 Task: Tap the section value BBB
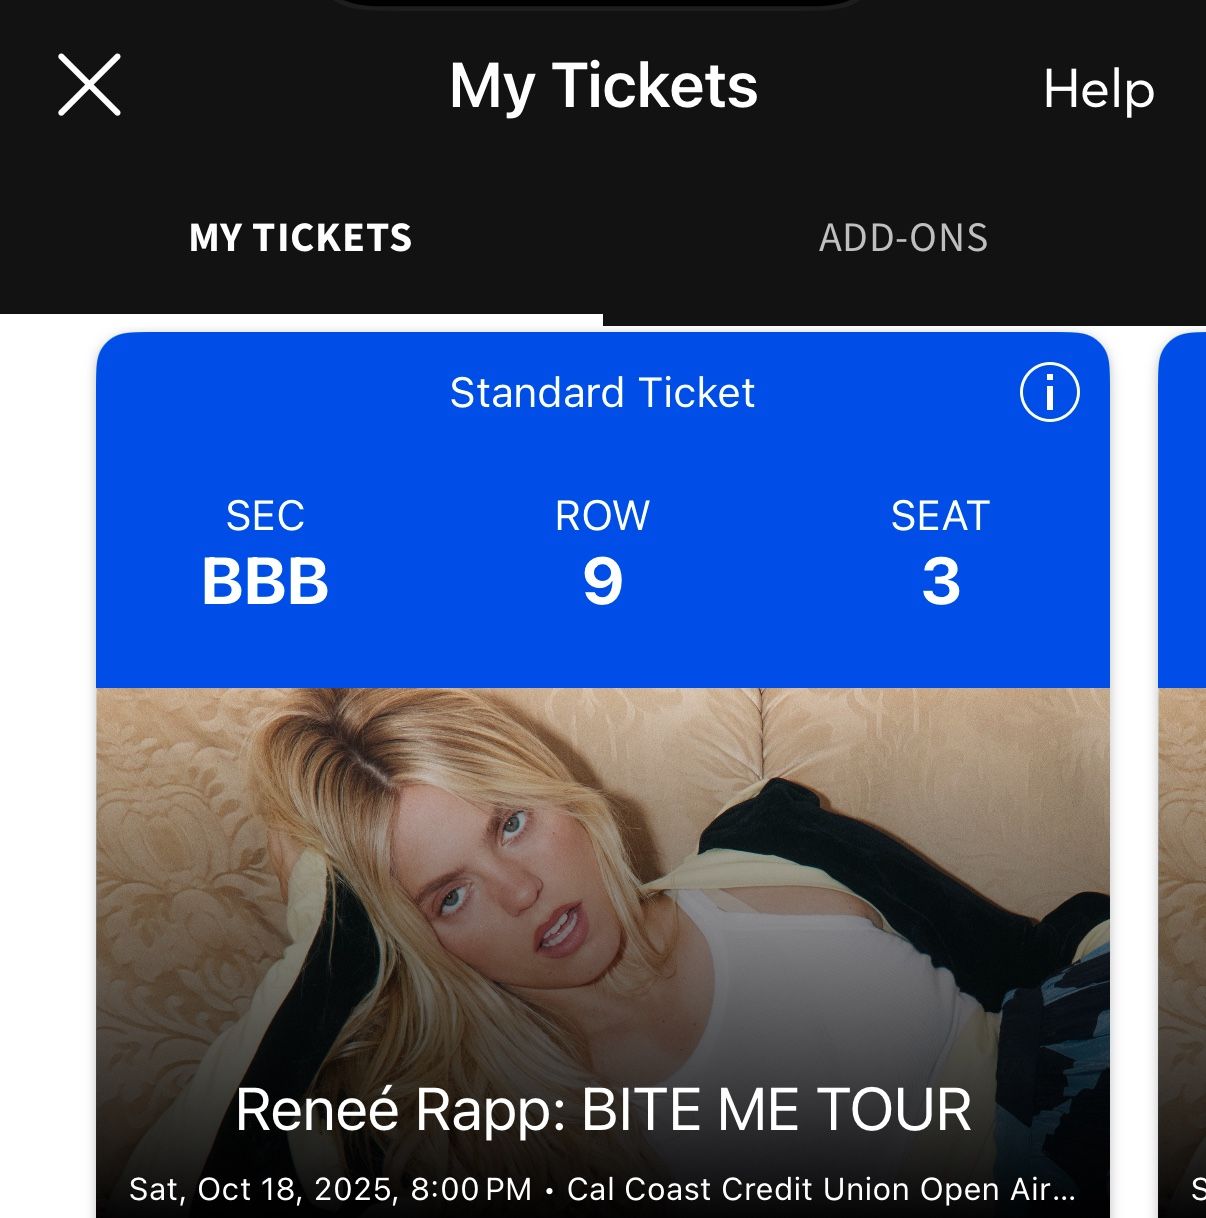265,581
